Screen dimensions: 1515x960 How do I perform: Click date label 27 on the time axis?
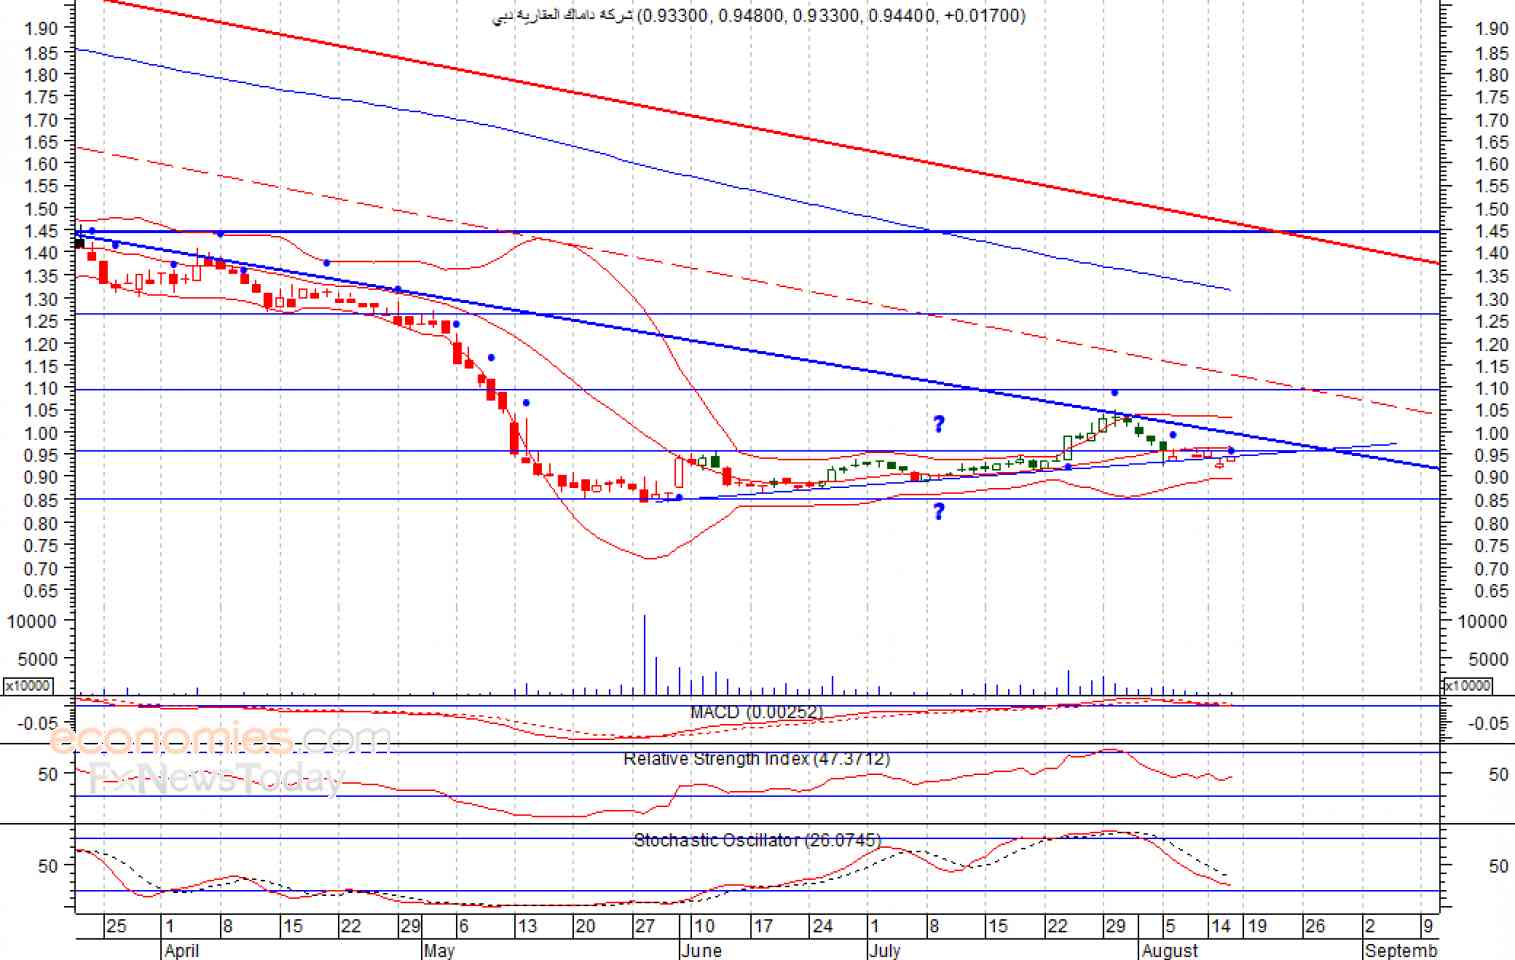coord(644,926)
